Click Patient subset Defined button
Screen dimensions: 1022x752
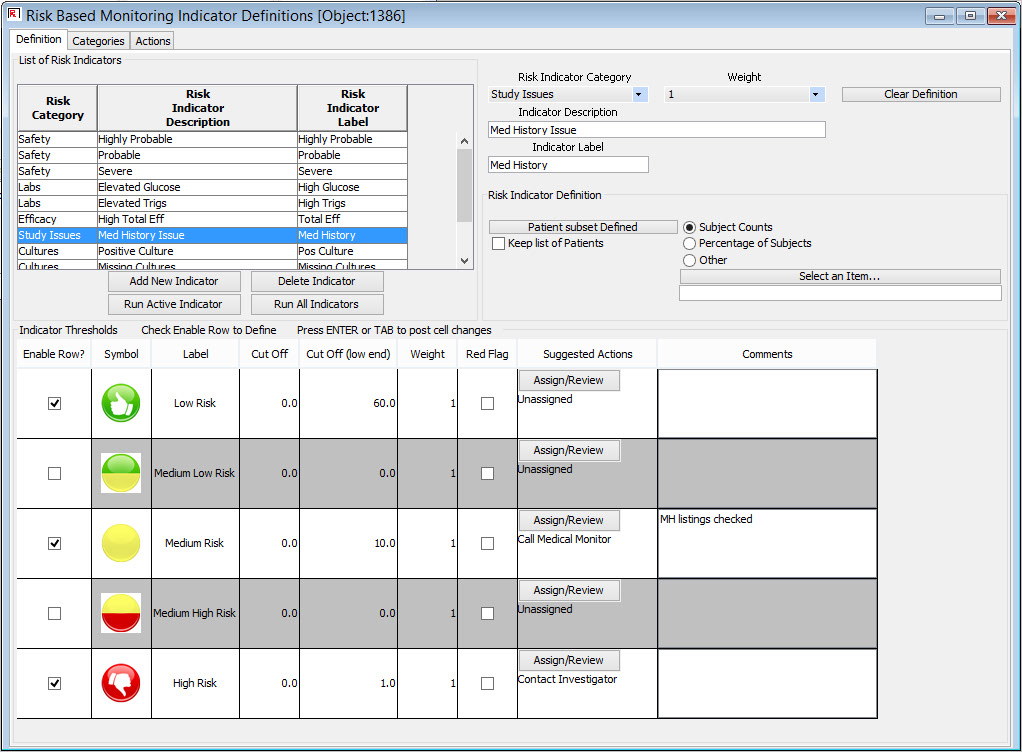pyautogui.click(x=583, y=227)
